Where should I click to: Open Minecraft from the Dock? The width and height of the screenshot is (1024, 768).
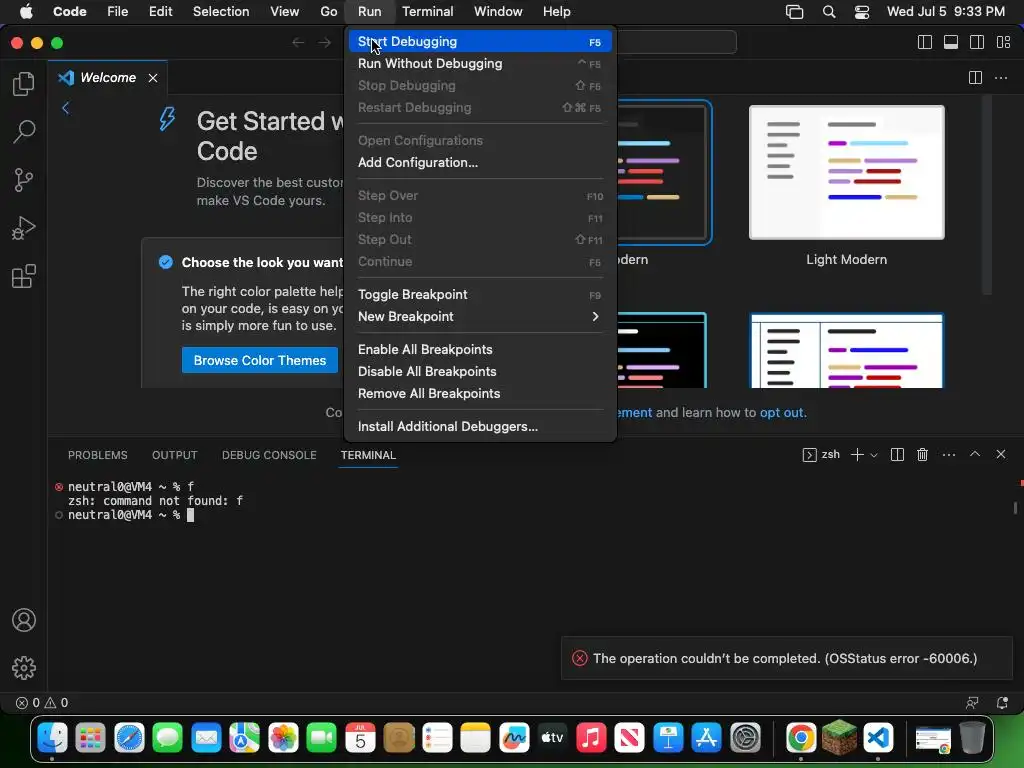[839, 738]
